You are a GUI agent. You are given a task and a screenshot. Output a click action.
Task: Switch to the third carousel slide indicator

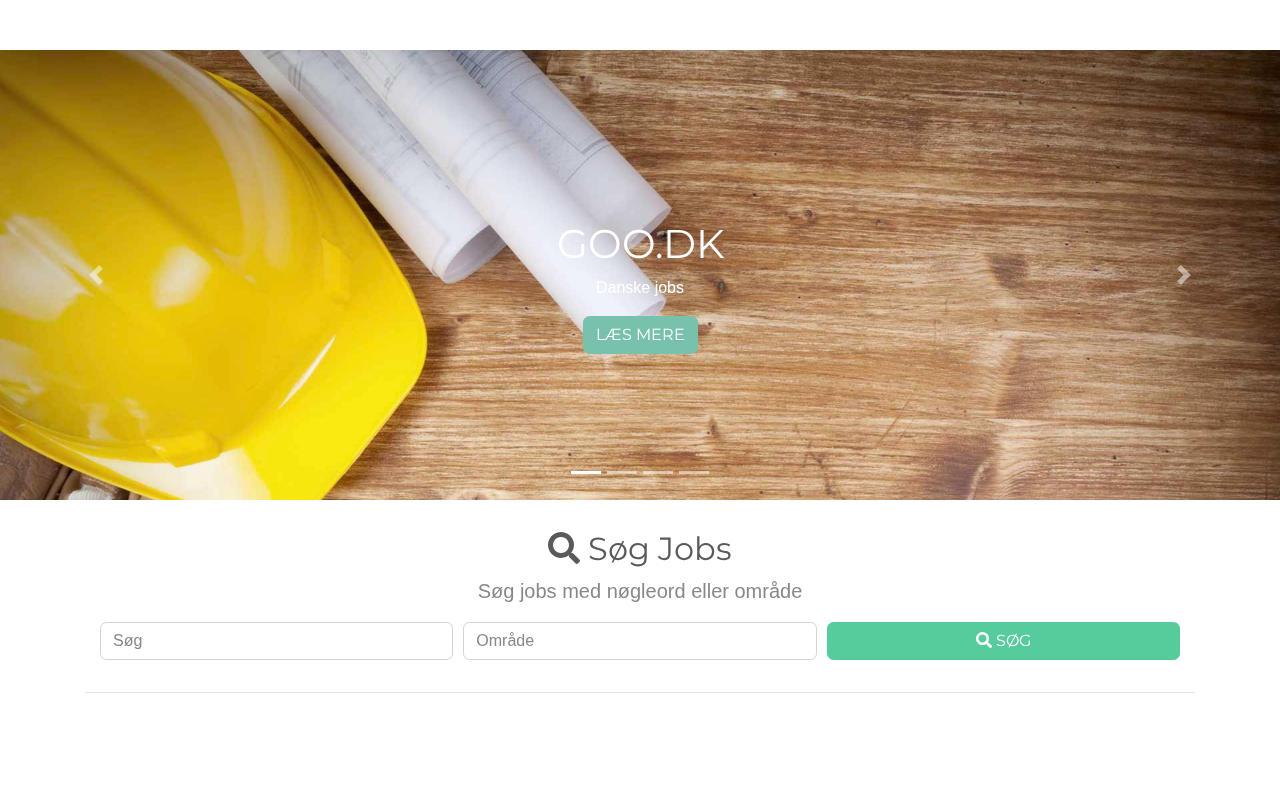[658, 472]
